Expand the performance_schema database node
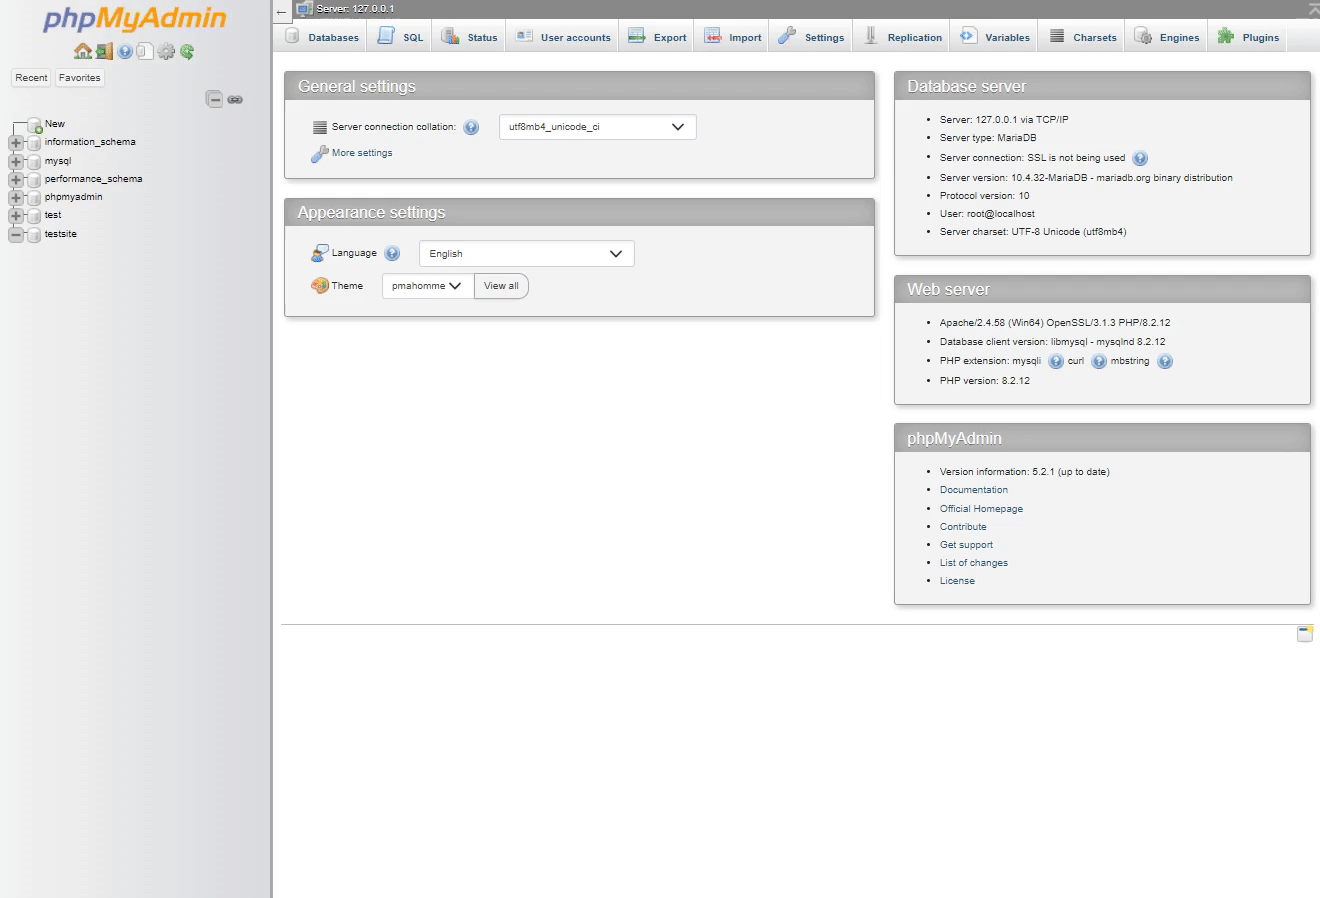Image resolution: width=1320 pixels, height=898 pixels. click(x=15, y=180)
